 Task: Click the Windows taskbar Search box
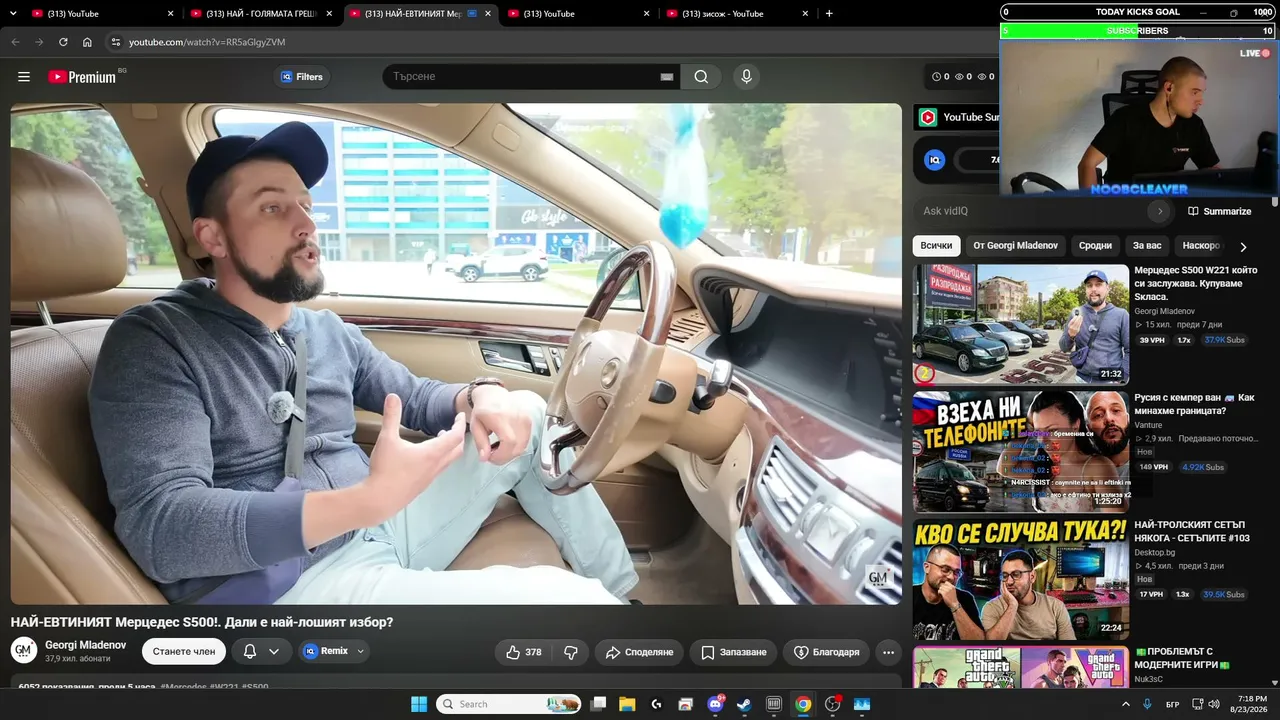[510, 704]
